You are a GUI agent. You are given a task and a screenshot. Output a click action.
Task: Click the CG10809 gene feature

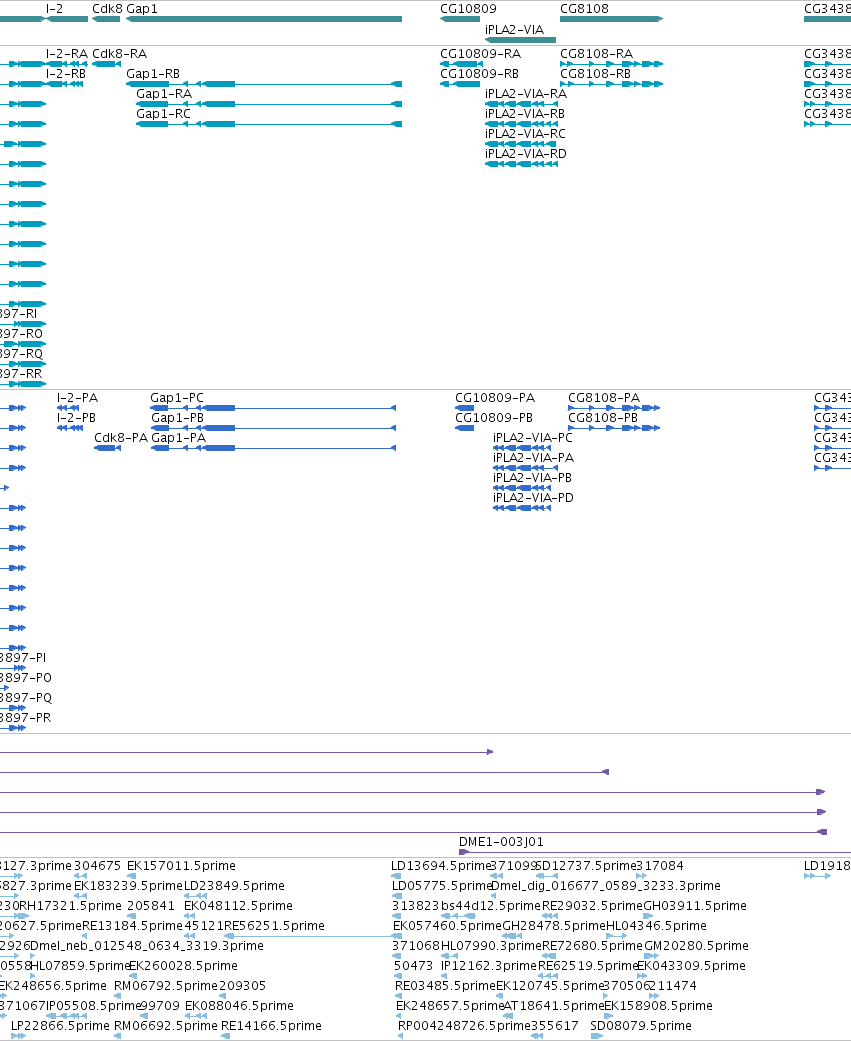click(459, 19)
